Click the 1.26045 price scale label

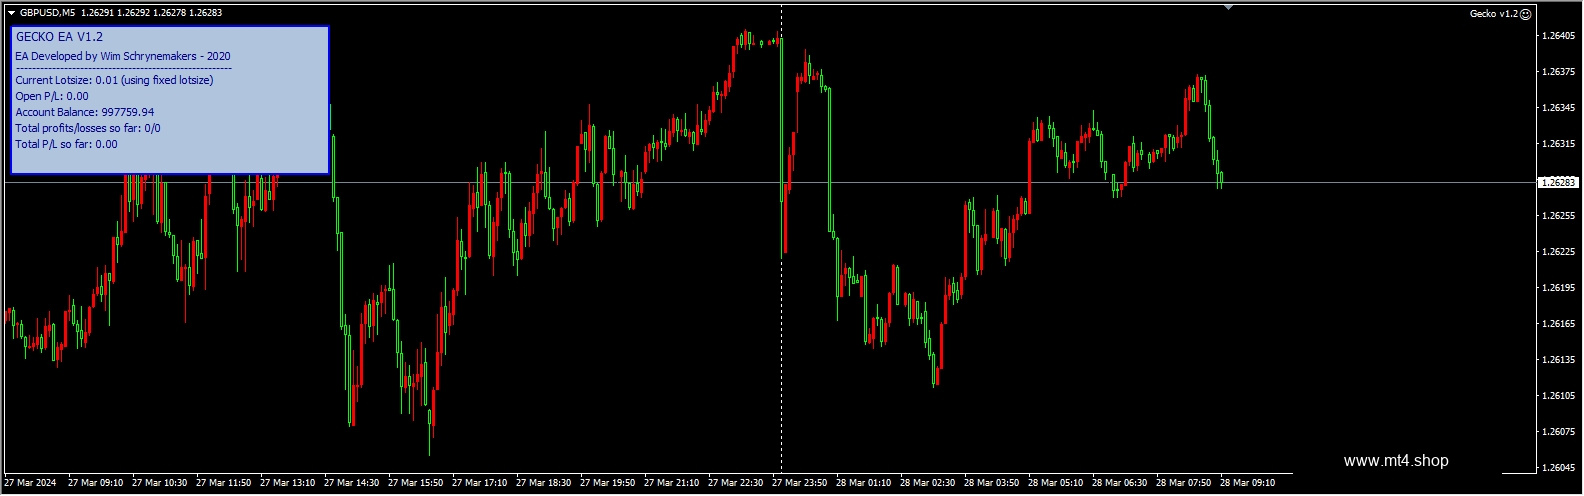tap(1558, 468)
